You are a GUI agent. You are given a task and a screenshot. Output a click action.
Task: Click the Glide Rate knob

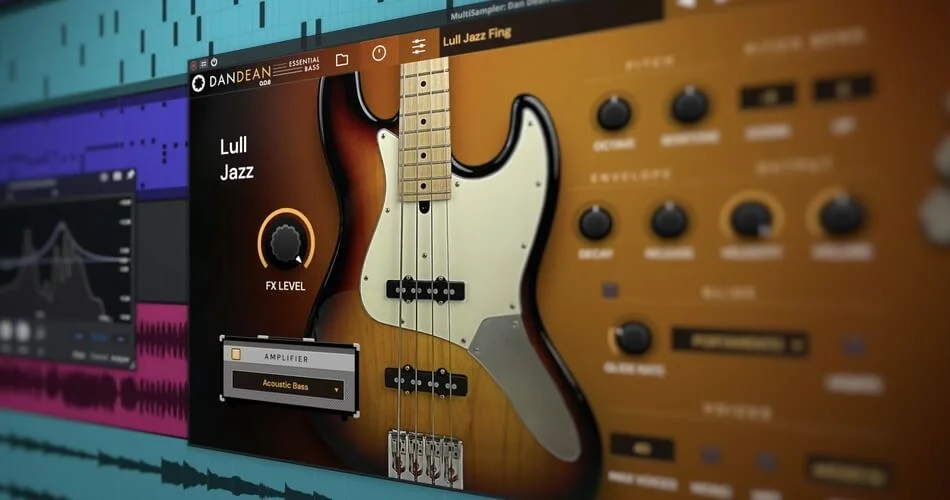pos(633,338)
